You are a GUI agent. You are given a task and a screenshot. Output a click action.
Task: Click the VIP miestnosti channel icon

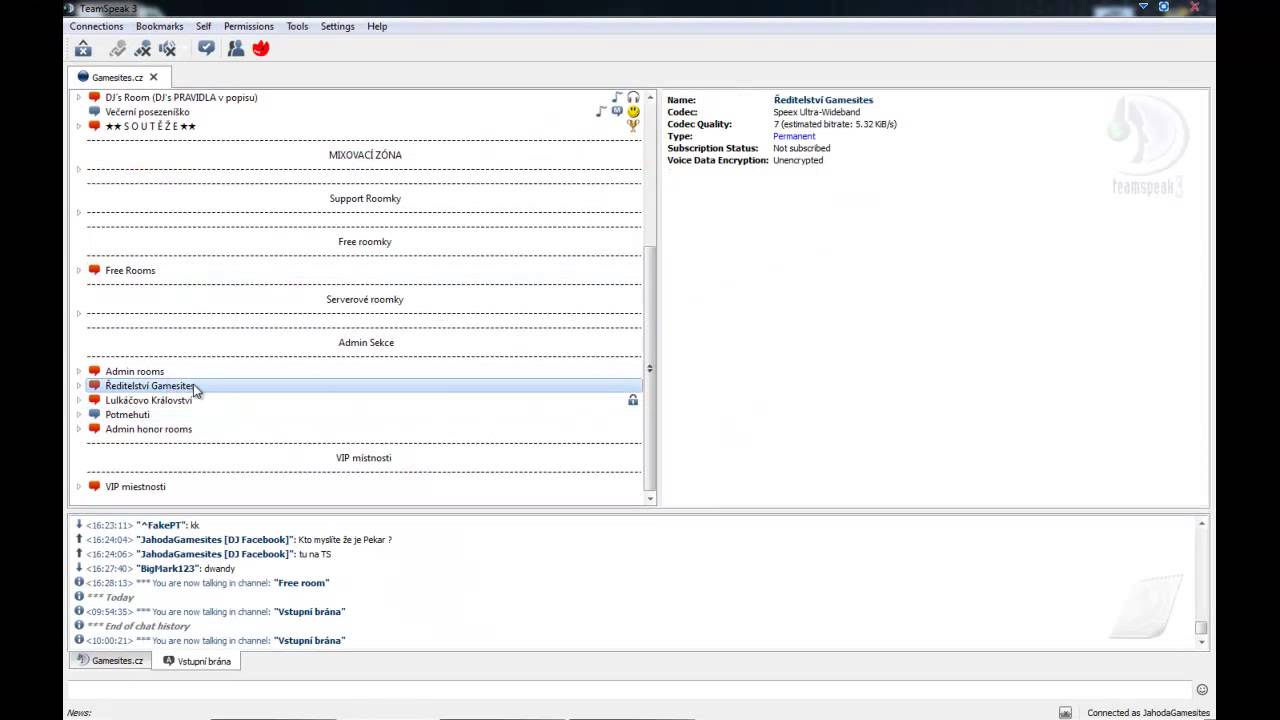[95, 486]
